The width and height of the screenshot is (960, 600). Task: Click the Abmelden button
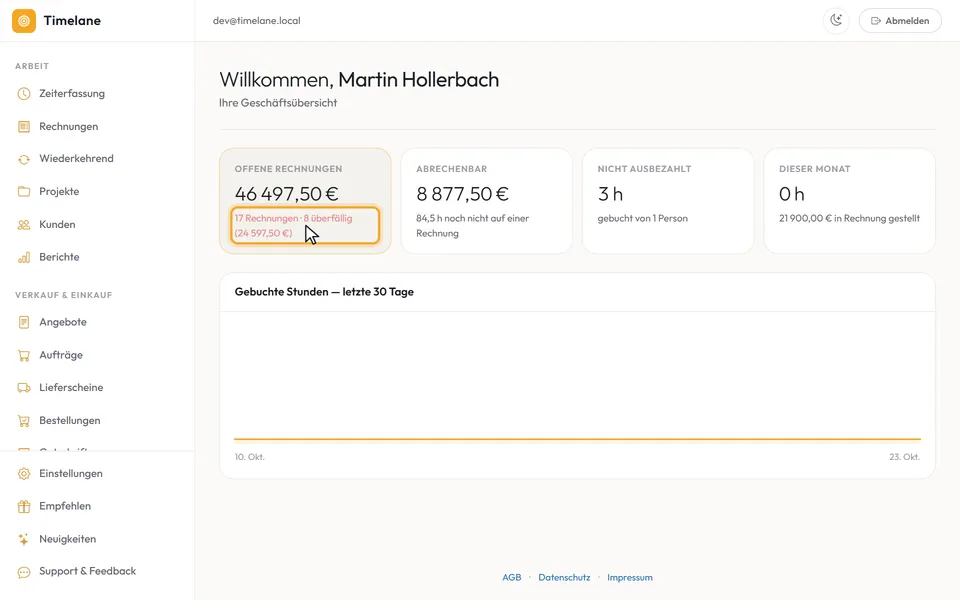point(900,21)
